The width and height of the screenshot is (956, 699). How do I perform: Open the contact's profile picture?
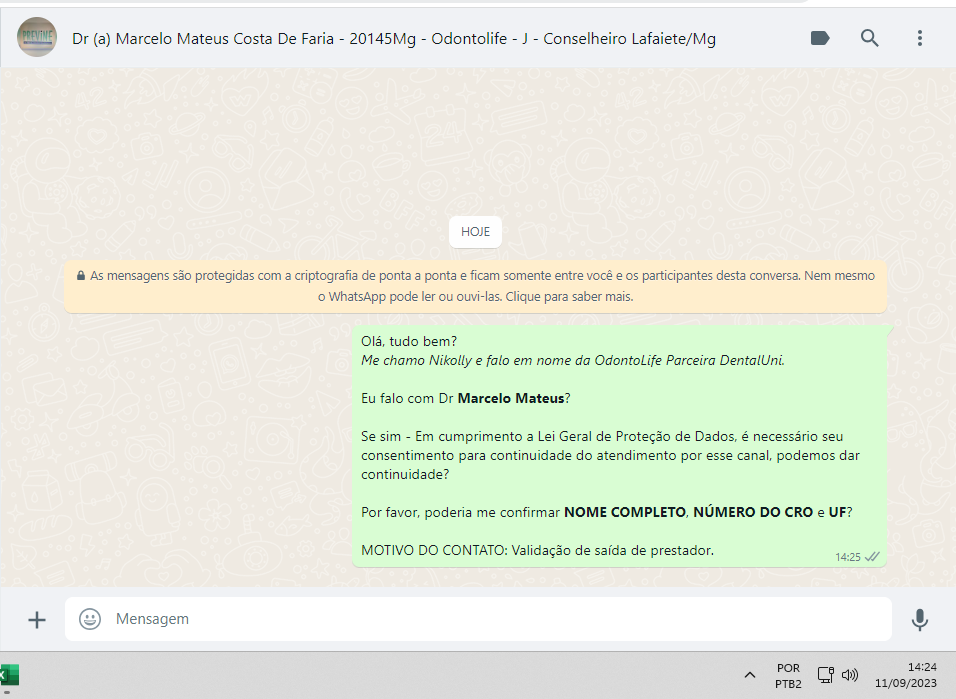[37, 37]
